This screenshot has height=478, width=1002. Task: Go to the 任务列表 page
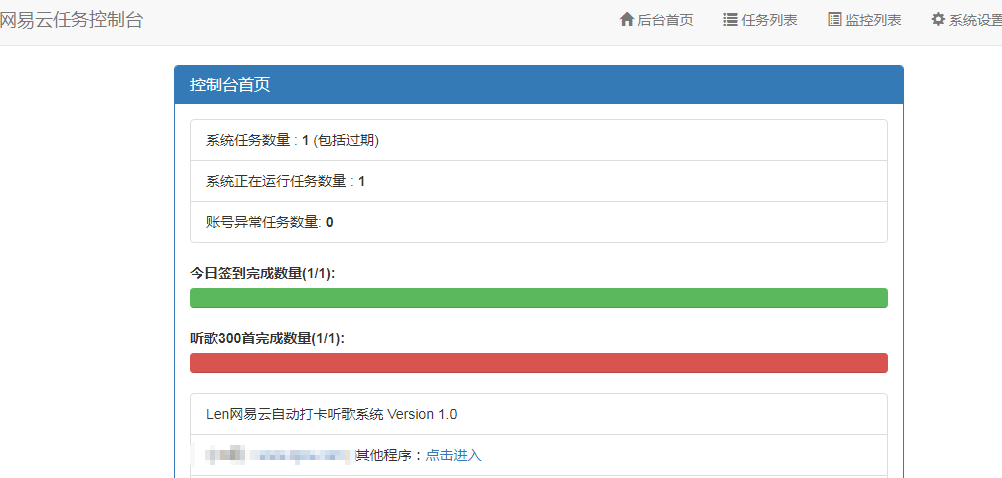tap(769, 20)
